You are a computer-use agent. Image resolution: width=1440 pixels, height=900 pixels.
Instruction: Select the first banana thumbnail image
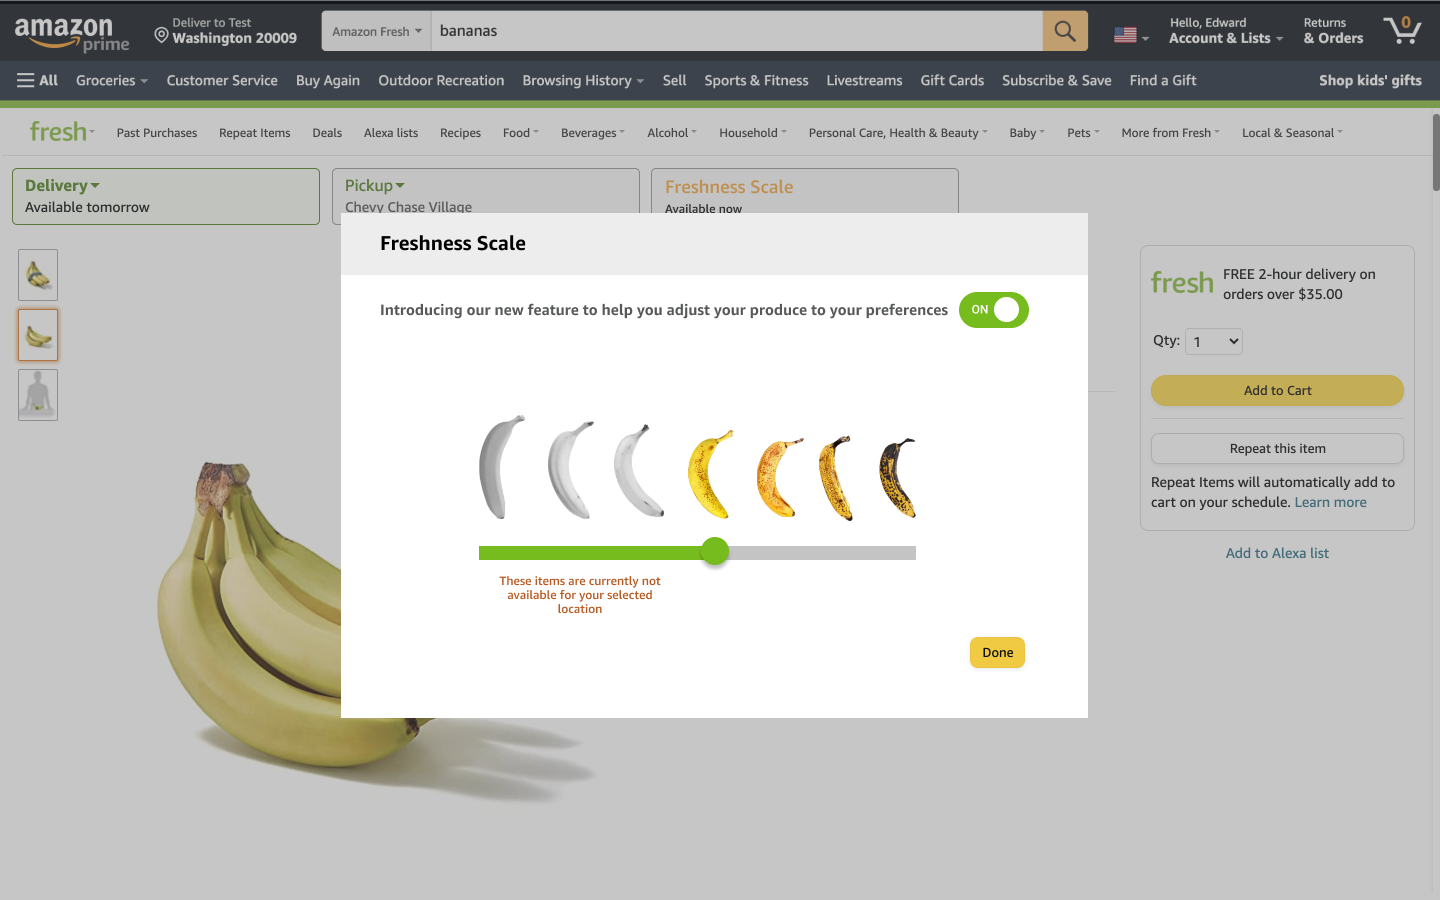[x=38, y=275]
